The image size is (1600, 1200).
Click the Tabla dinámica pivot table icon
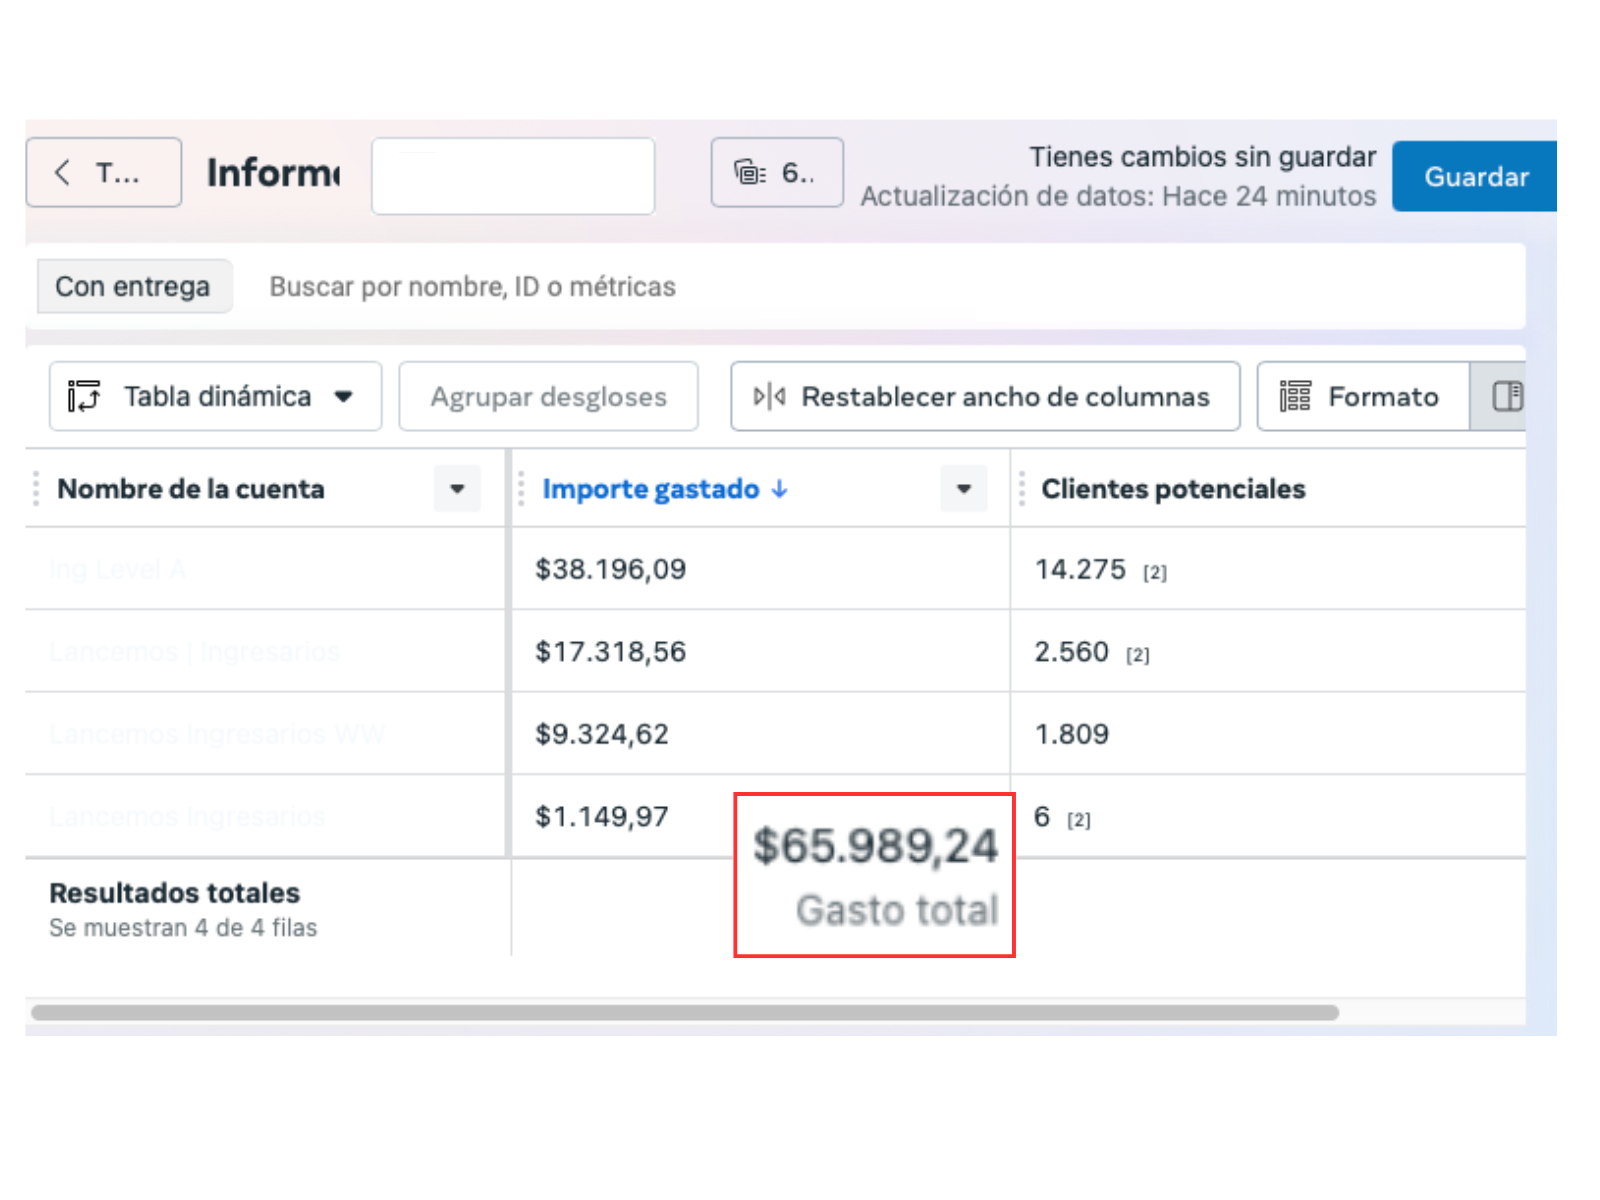(x=84, y=396)
